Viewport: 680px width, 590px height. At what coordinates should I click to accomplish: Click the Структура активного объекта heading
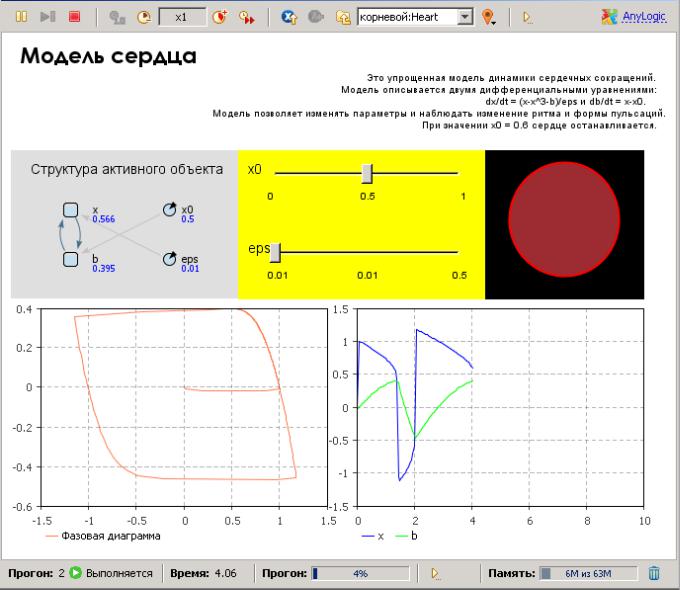pyautogui.click(x=127, y=169)
